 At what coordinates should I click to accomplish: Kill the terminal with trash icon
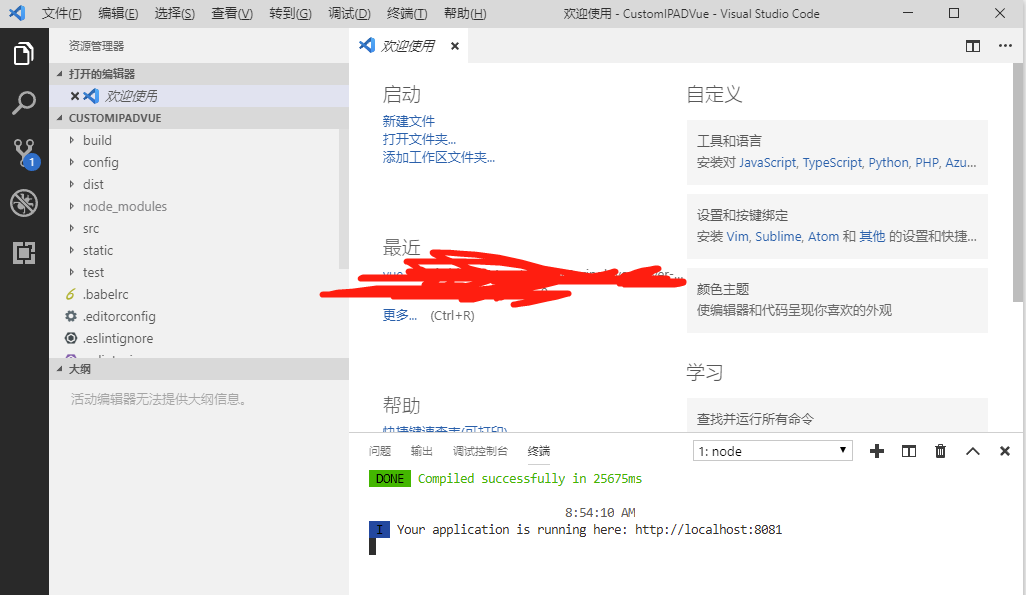pyautogui.click(x=940, y=451)
